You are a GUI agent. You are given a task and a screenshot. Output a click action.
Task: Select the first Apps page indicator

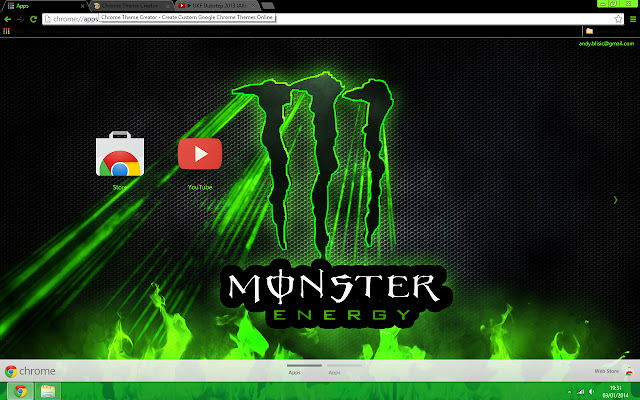point(304,369)
